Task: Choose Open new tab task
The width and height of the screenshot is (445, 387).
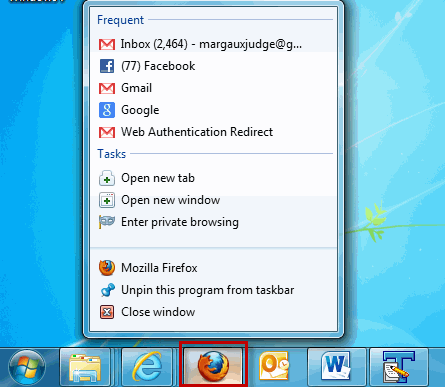Action: tap(213, 178)
